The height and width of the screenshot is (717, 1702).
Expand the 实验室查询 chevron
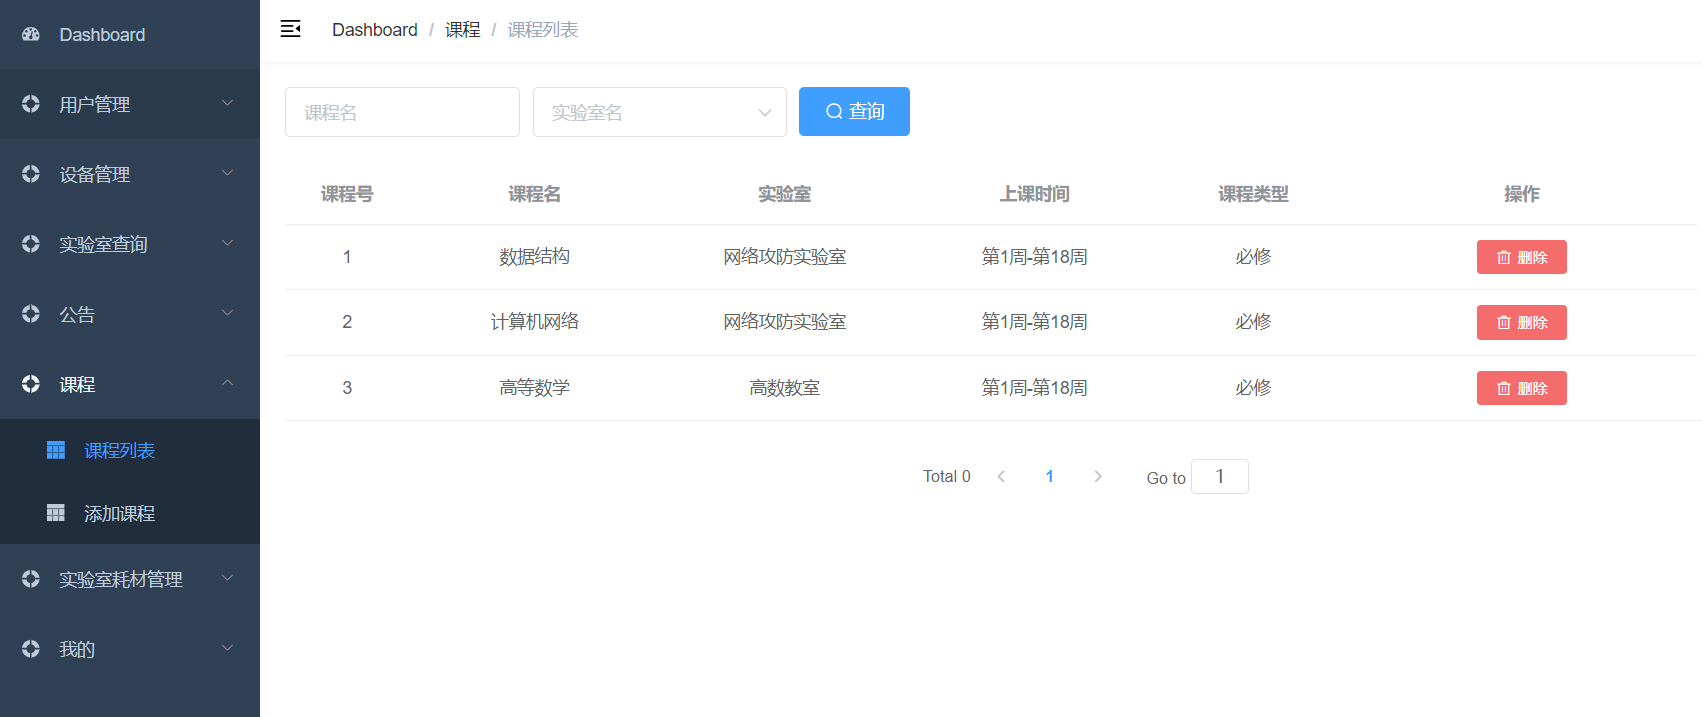(x=228, y=243)
